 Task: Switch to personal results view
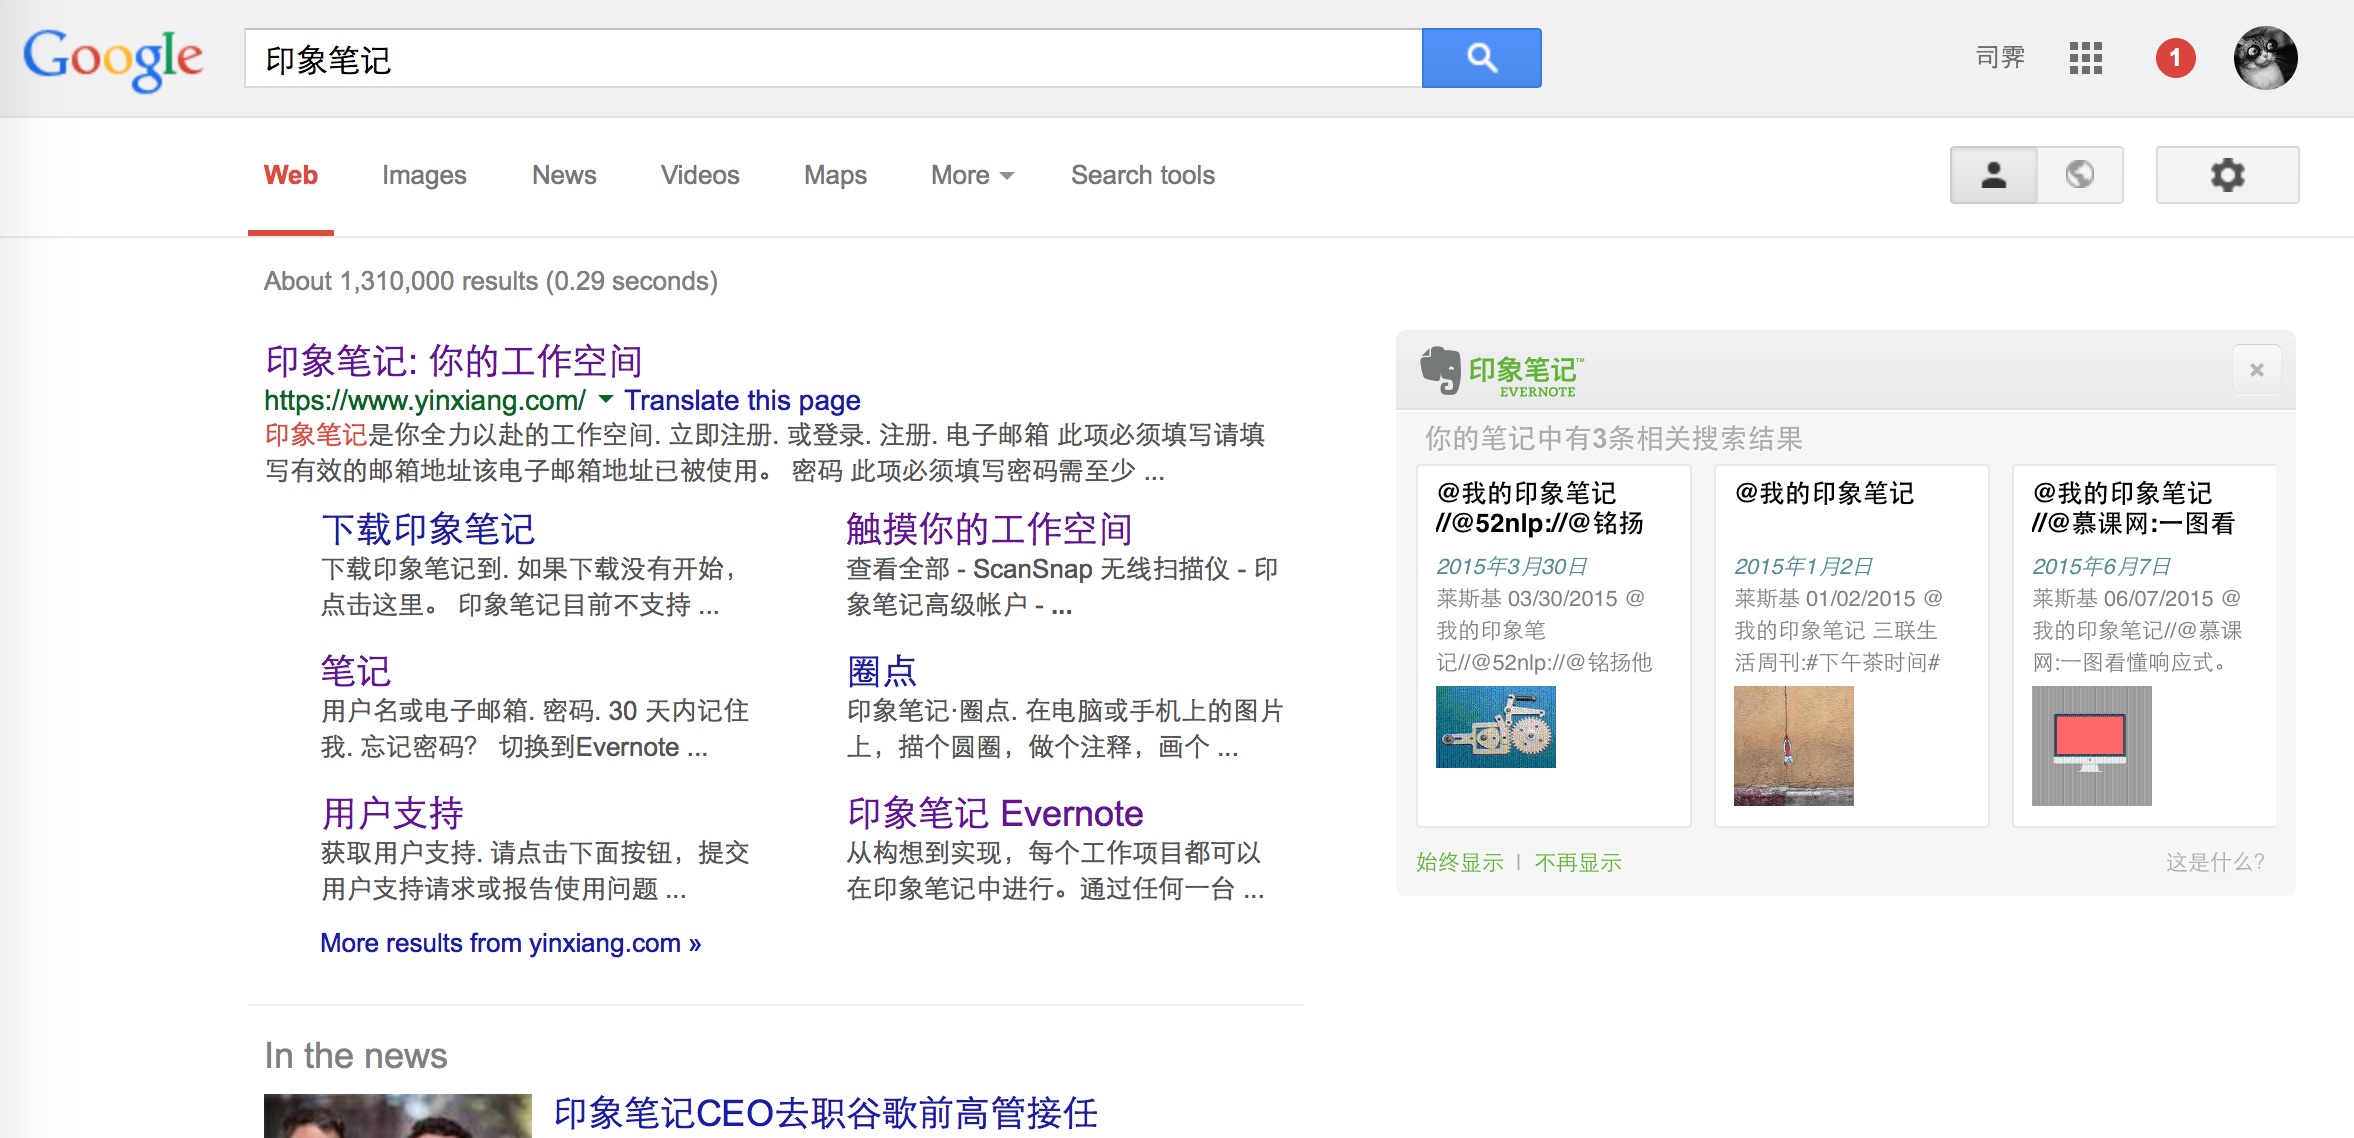[1993, 175]
